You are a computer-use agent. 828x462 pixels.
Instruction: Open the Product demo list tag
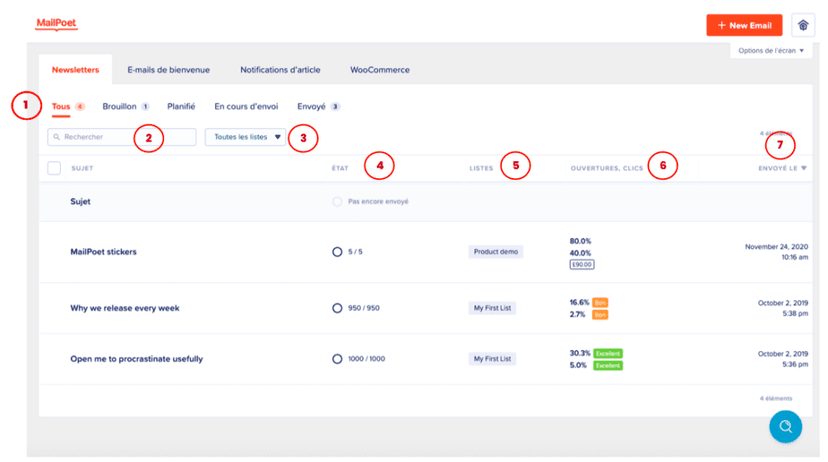pos(496,252)
